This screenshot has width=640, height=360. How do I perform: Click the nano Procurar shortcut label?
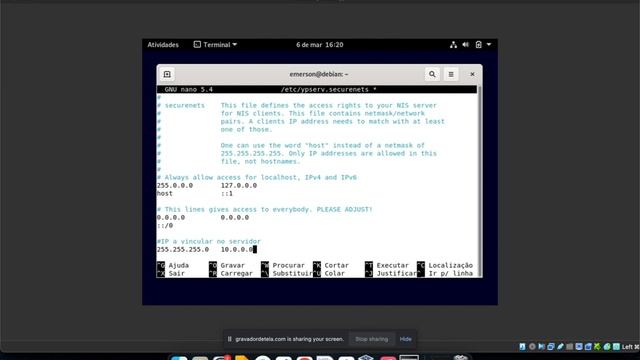(x=289, y=265)
